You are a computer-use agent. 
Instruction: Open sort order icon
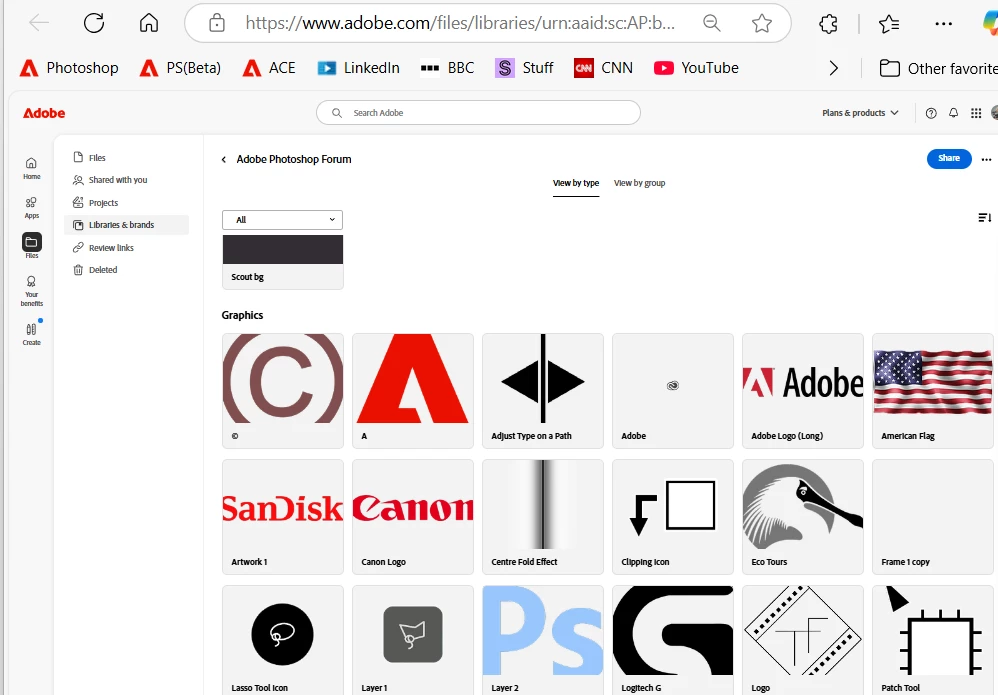click(x=985, y=218)
